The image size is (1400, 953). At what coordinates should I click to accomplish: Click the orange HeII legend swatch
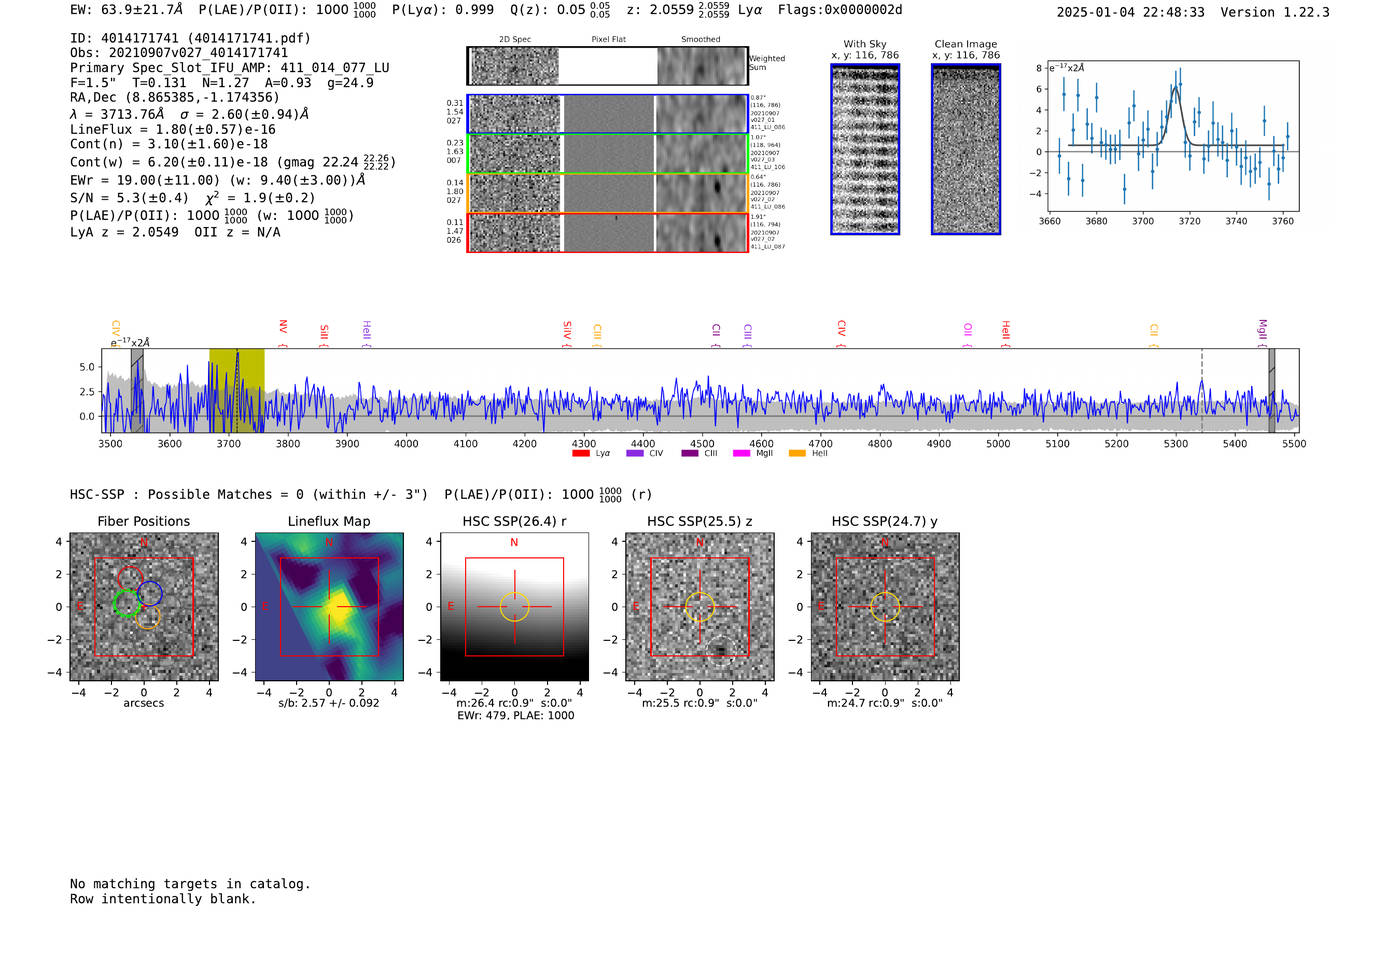[797, 453]
